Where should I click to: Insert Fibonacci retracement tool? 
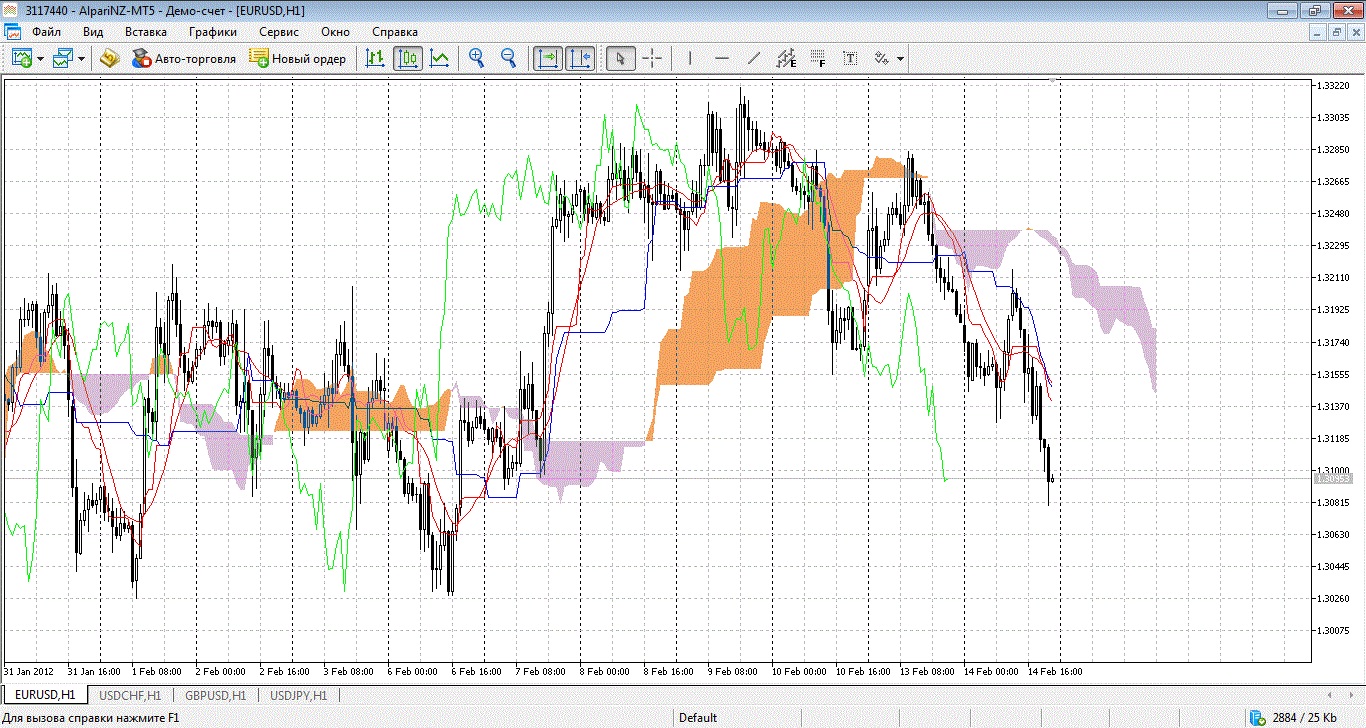[x=817, y=59]
